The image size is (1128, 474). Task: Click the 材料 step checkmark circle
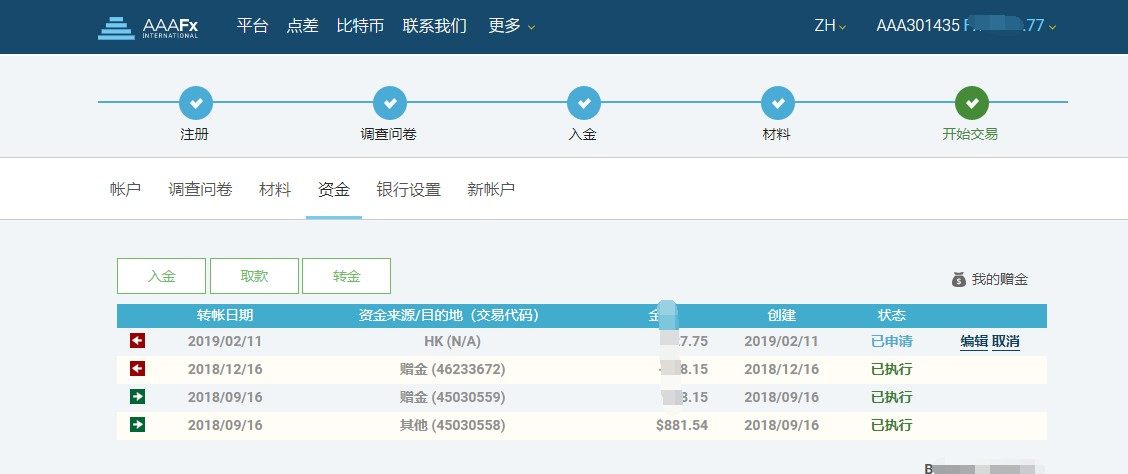point(777,102)
